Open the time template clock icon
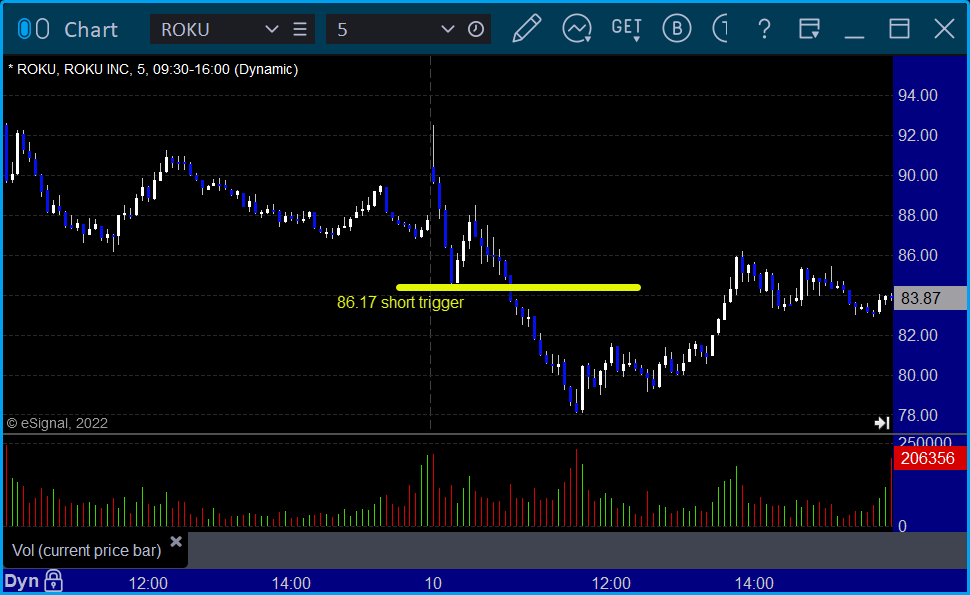Screen dimensions: 970x595 (476, 29)
